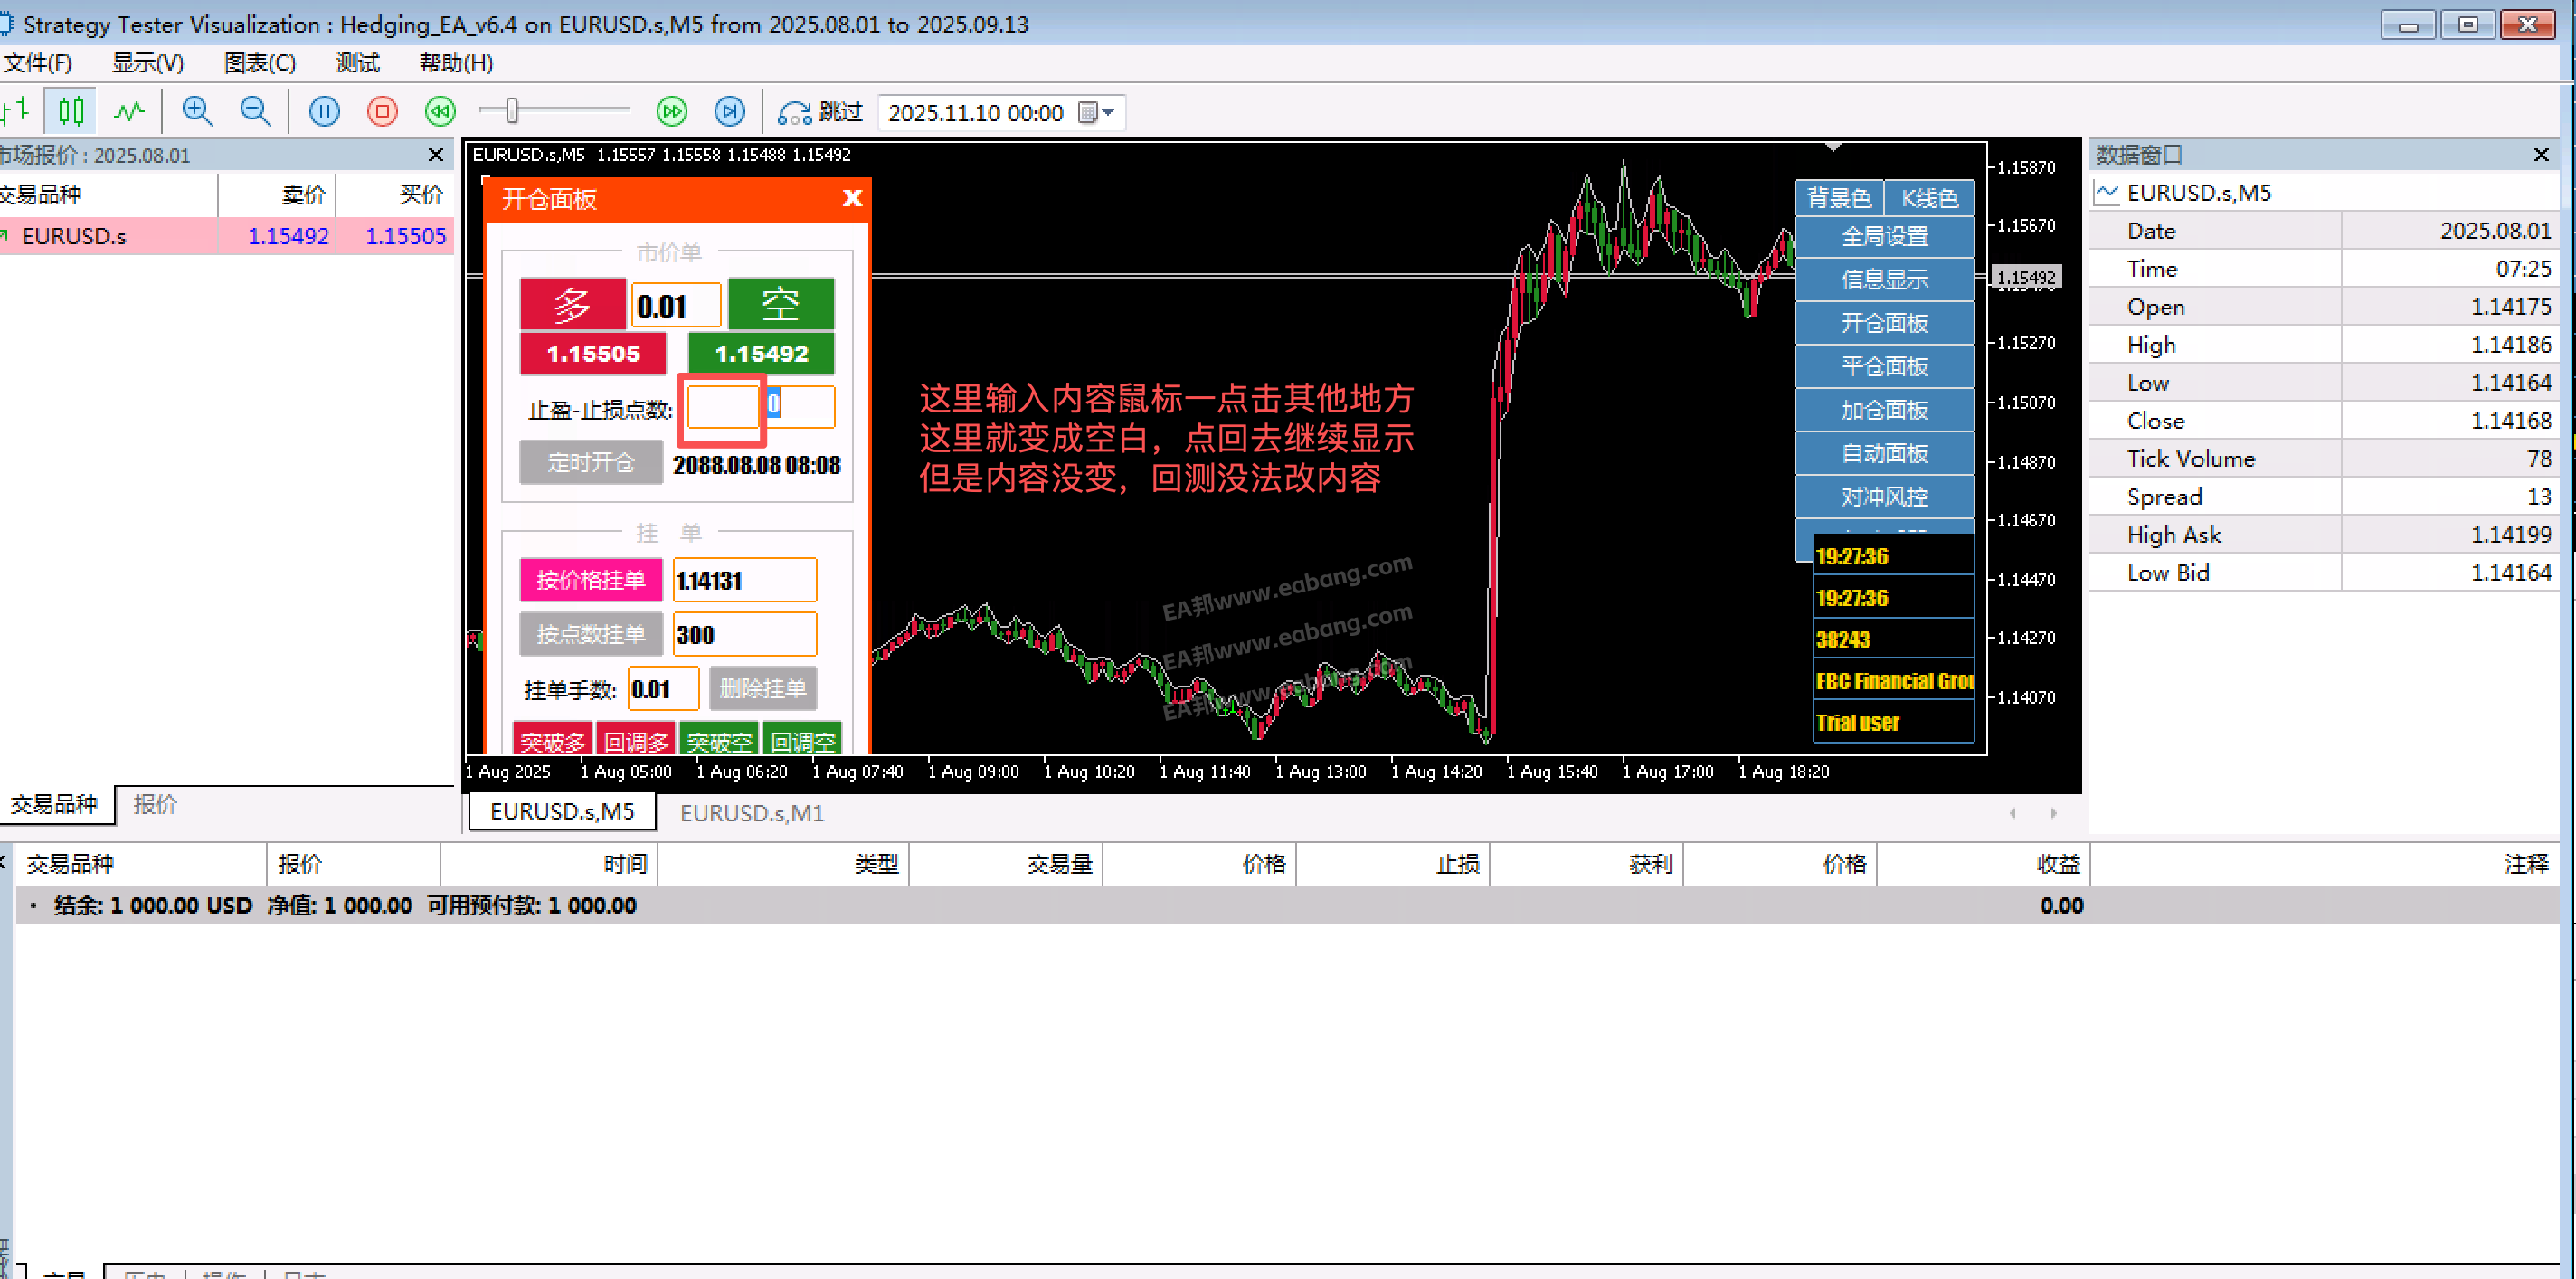Screen dimensions: 2576x1279
Task: Pause the strategy tester visualization
Action: pyautogui.click(x=324, y=111)
